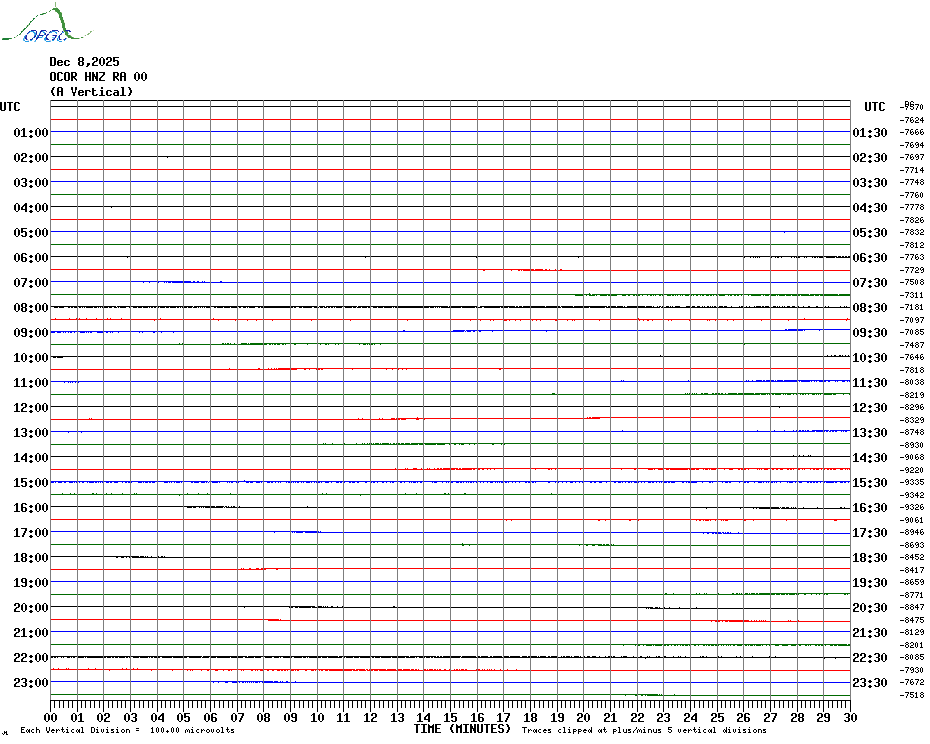Select the 08:00 hour label on left
This screenshot has height=744, width=930.
tap(31, 308)
